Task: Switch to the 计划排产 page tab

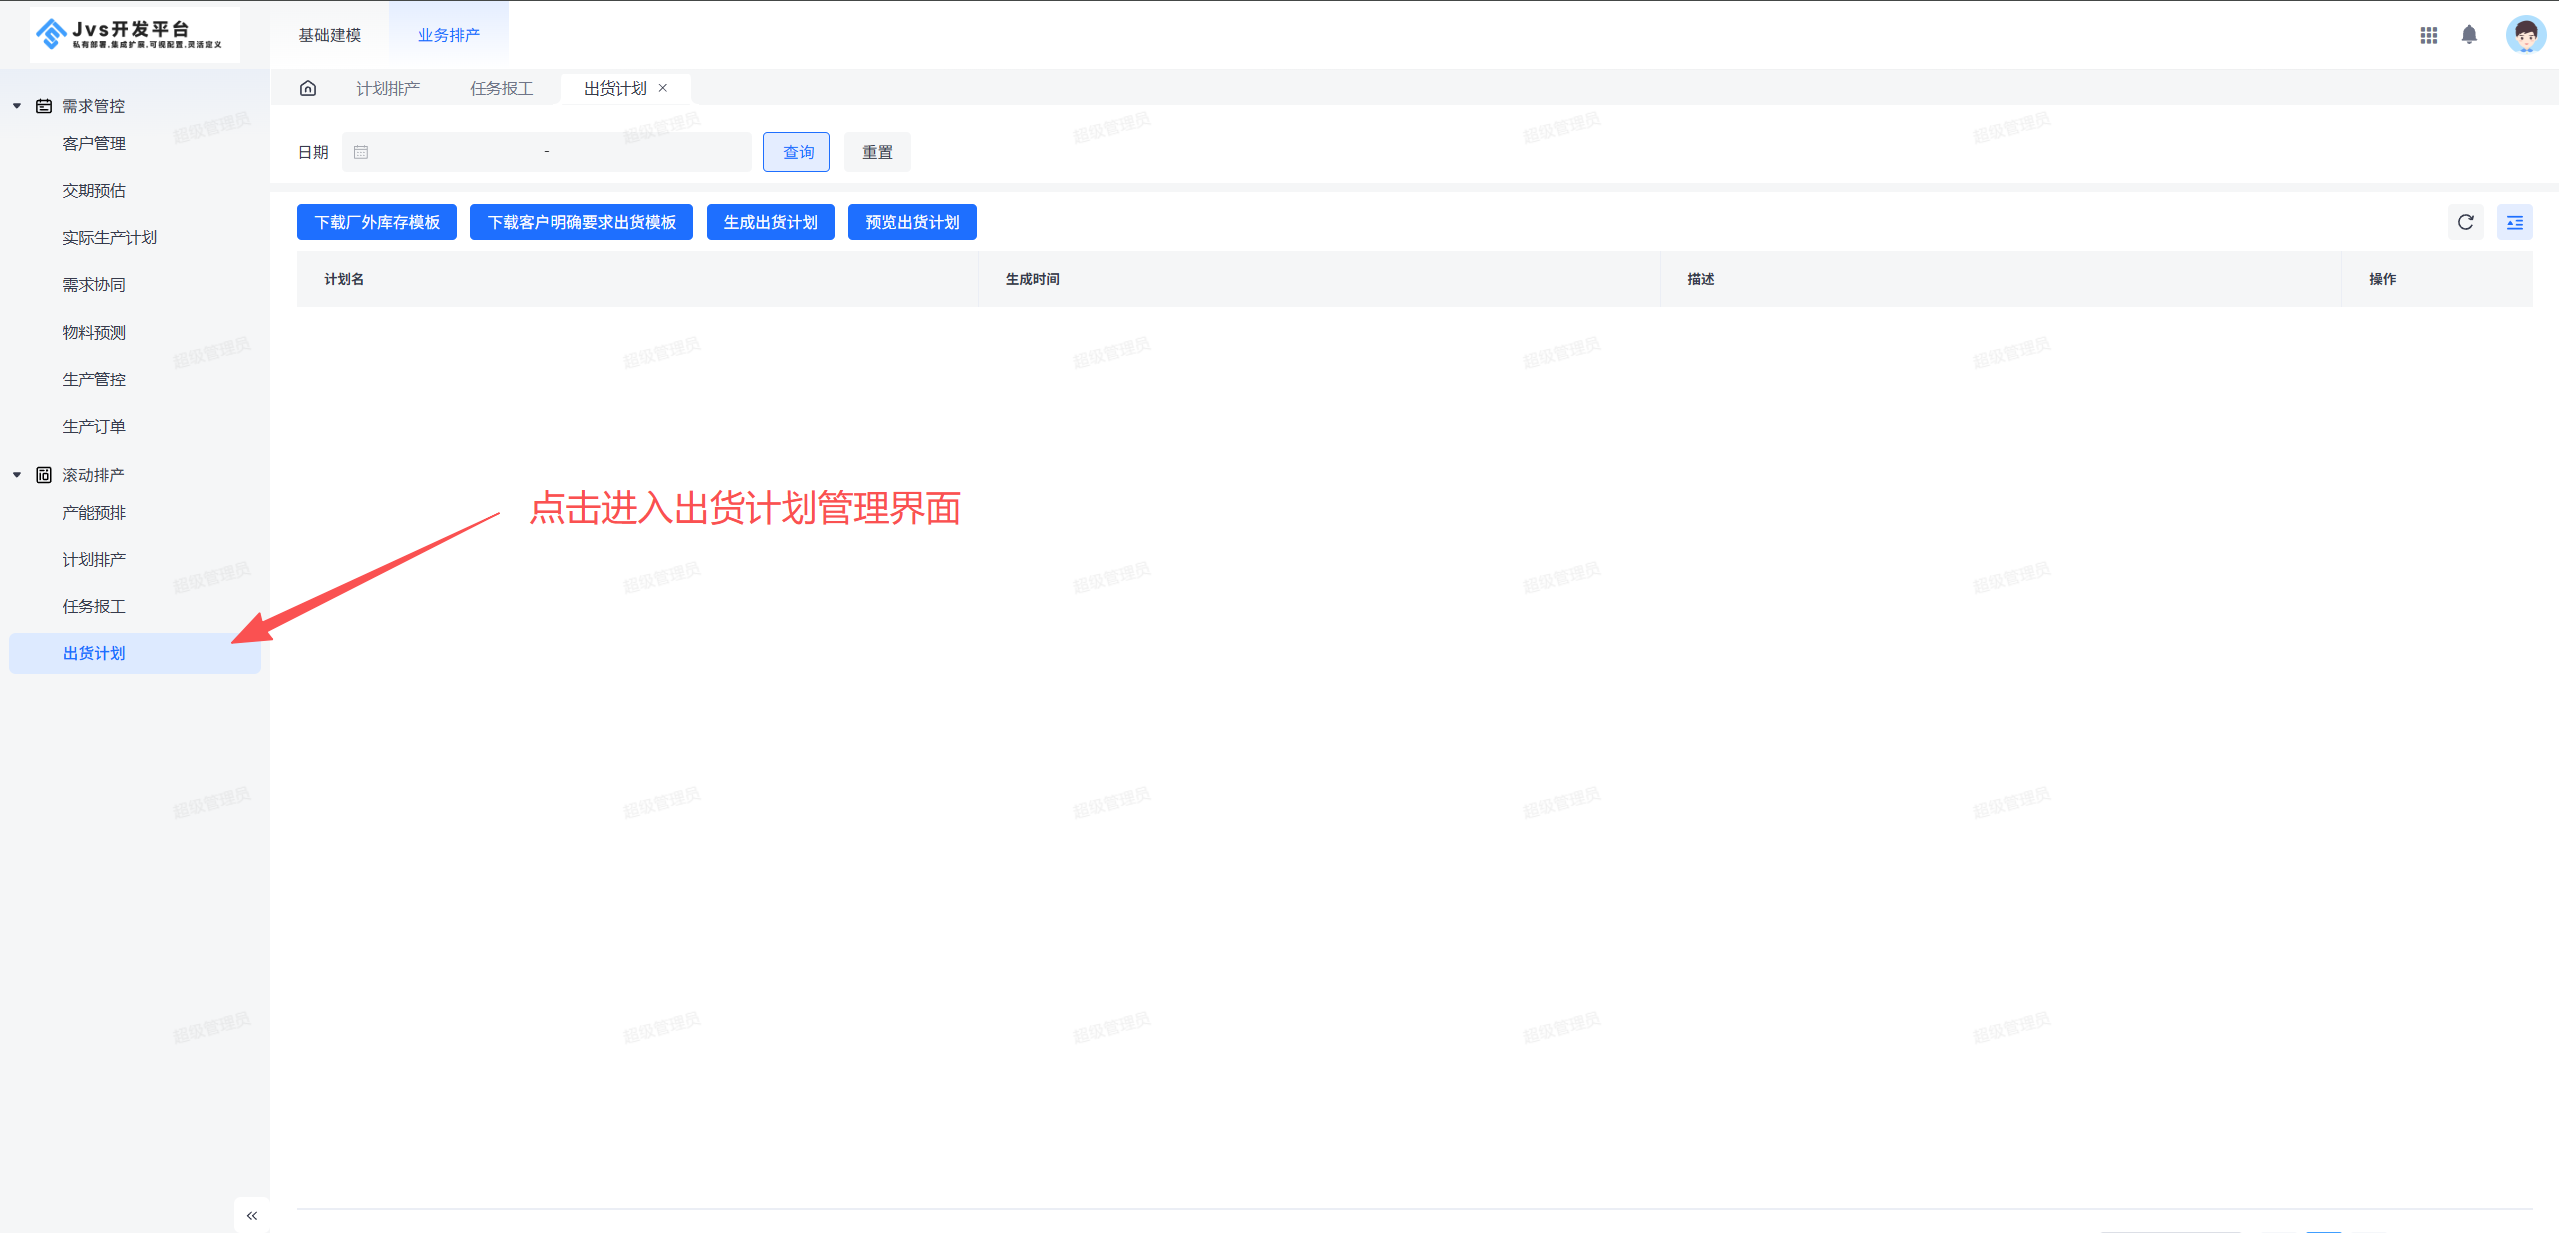Action: click(x=388, y=88)
